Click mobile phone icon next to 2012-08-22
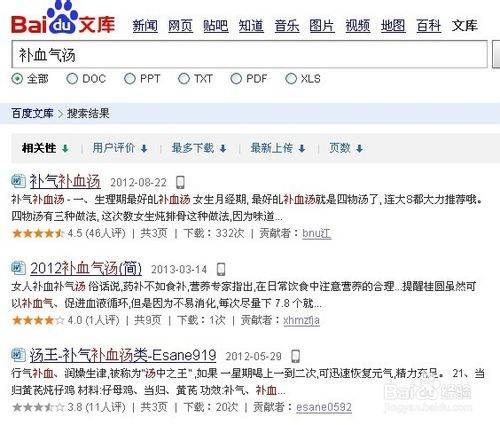This screenshot has width=500, height=425. (x=180, y=182)
